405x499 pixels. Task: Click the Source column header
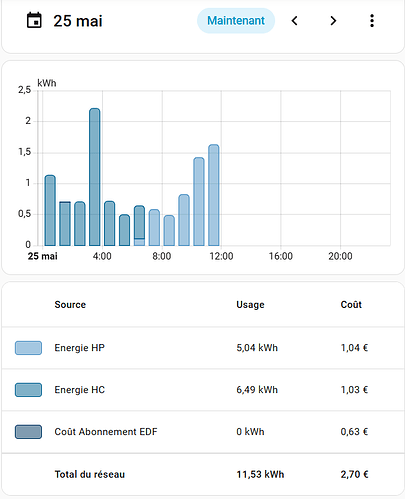coord(70,305)
